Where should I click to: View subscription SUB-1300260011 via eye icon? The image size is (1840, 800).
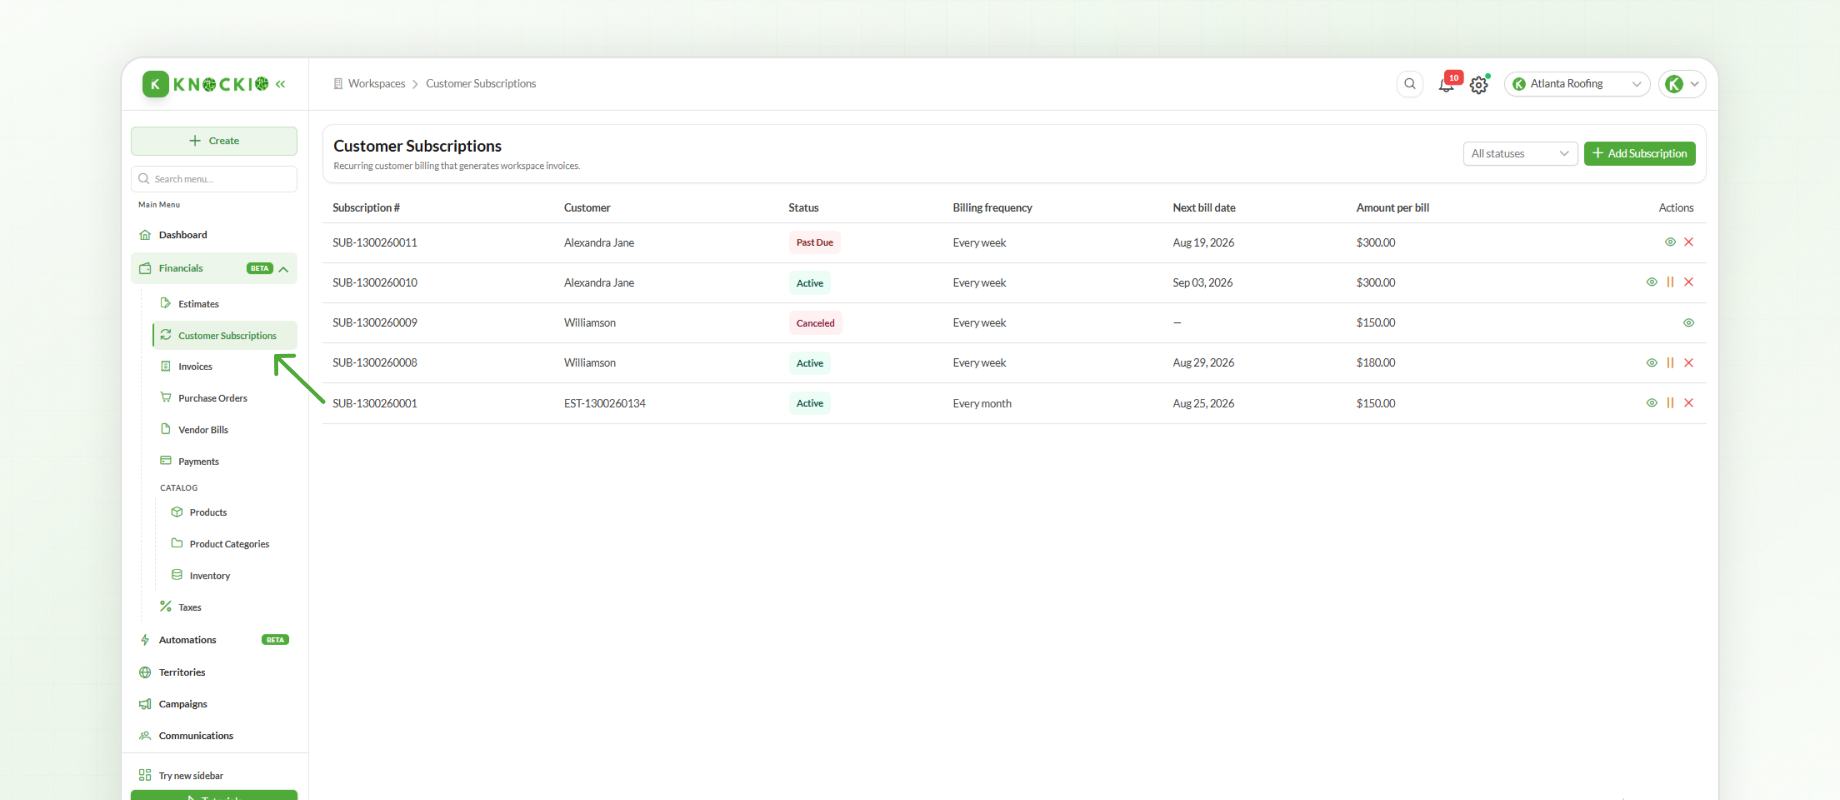click(1670, 242)
